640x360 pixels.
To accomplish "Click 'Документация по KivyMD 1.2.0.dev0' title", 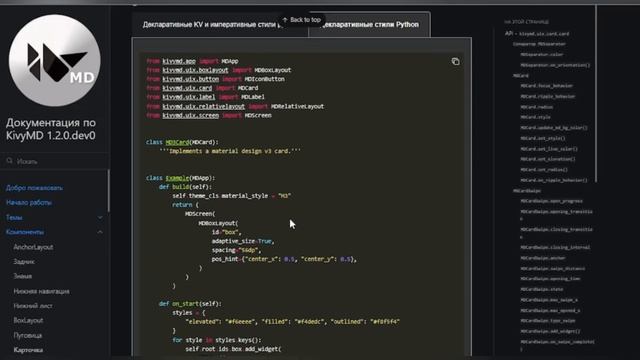I will tap(51, 129).
